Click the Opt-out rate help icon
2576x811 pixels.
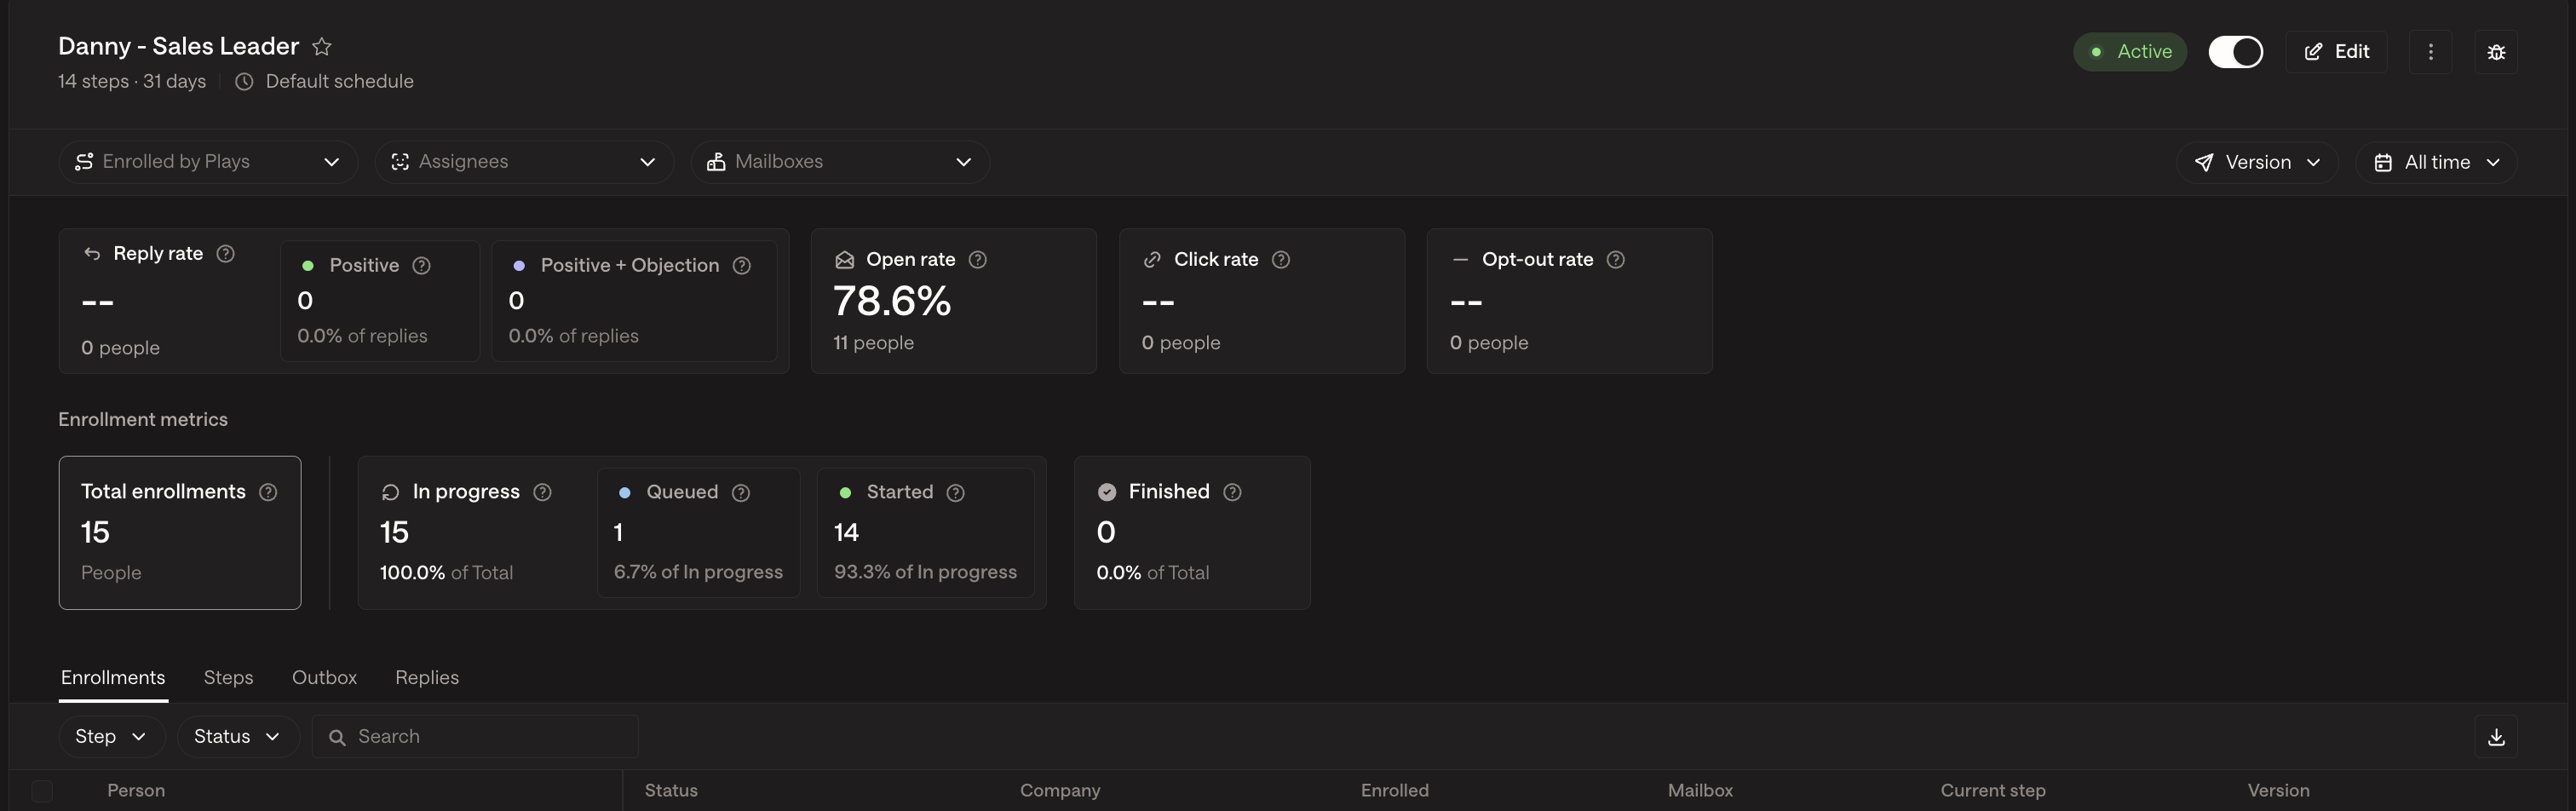click(1615, 260)
